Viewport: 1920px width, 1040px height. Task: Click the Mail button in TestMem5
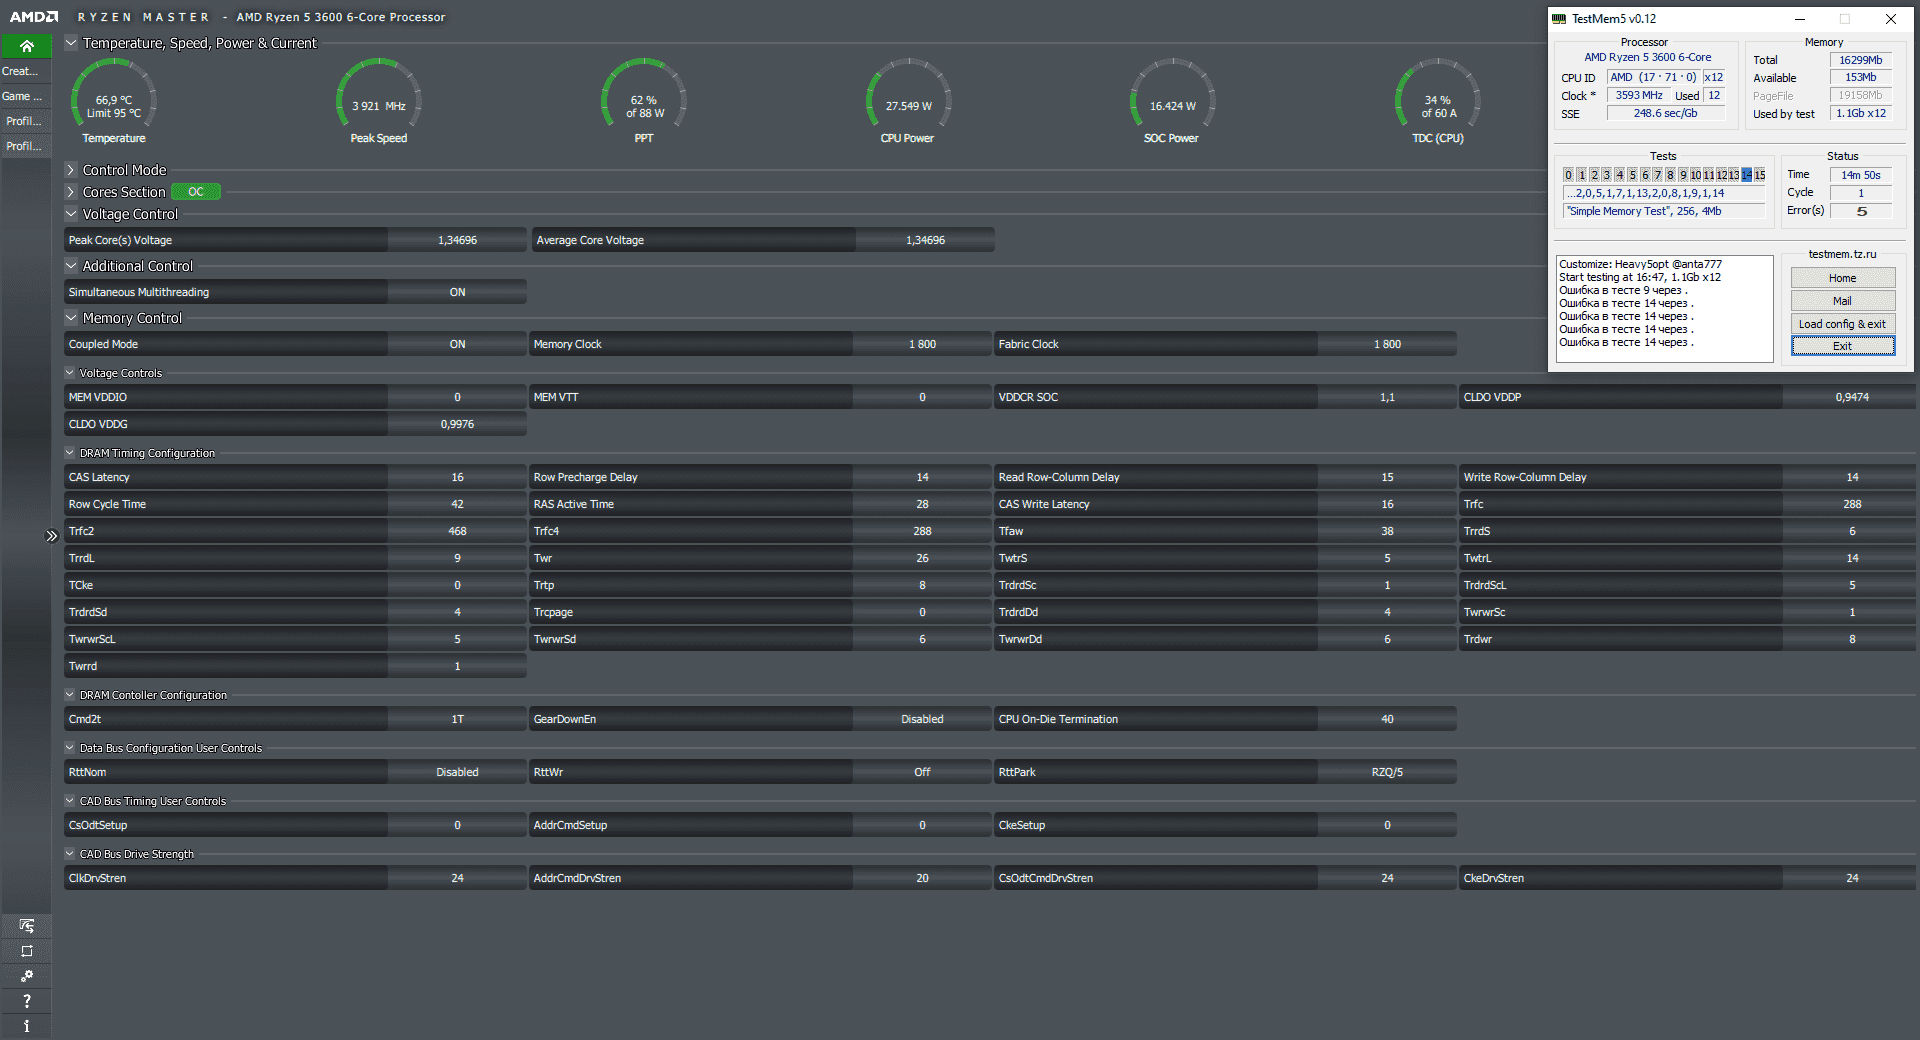pyautogui.click(x=1842, y=301)
